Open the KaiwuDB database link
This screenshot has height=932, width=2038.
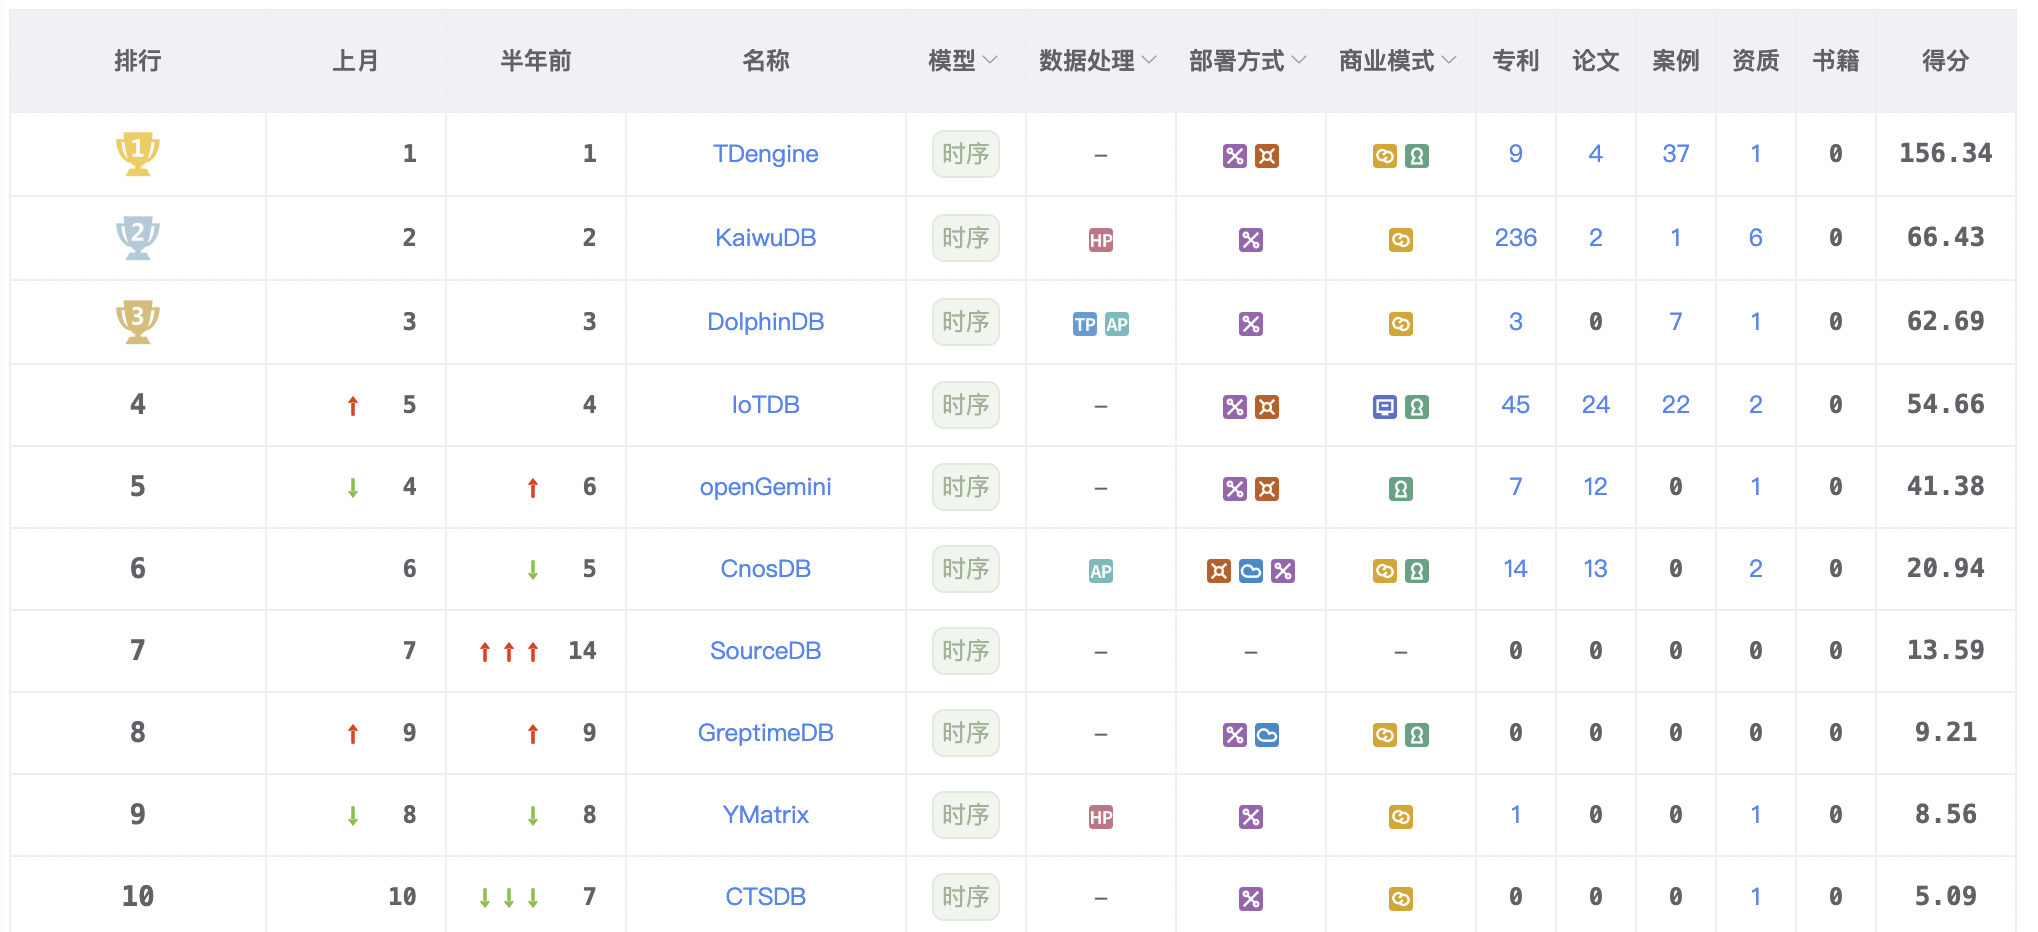(766, 238)
